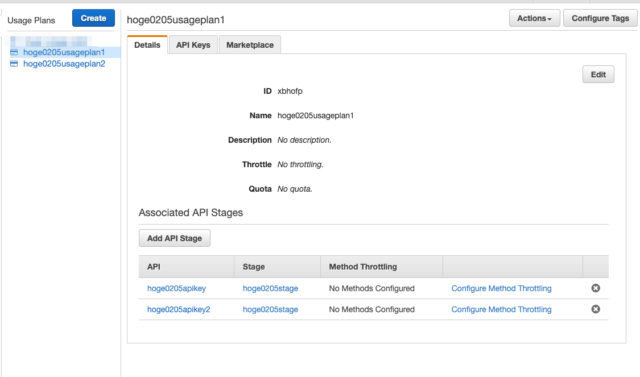
Task: Select hoge0205usageplan1 in the sidebar list
Action: point(64,52)
